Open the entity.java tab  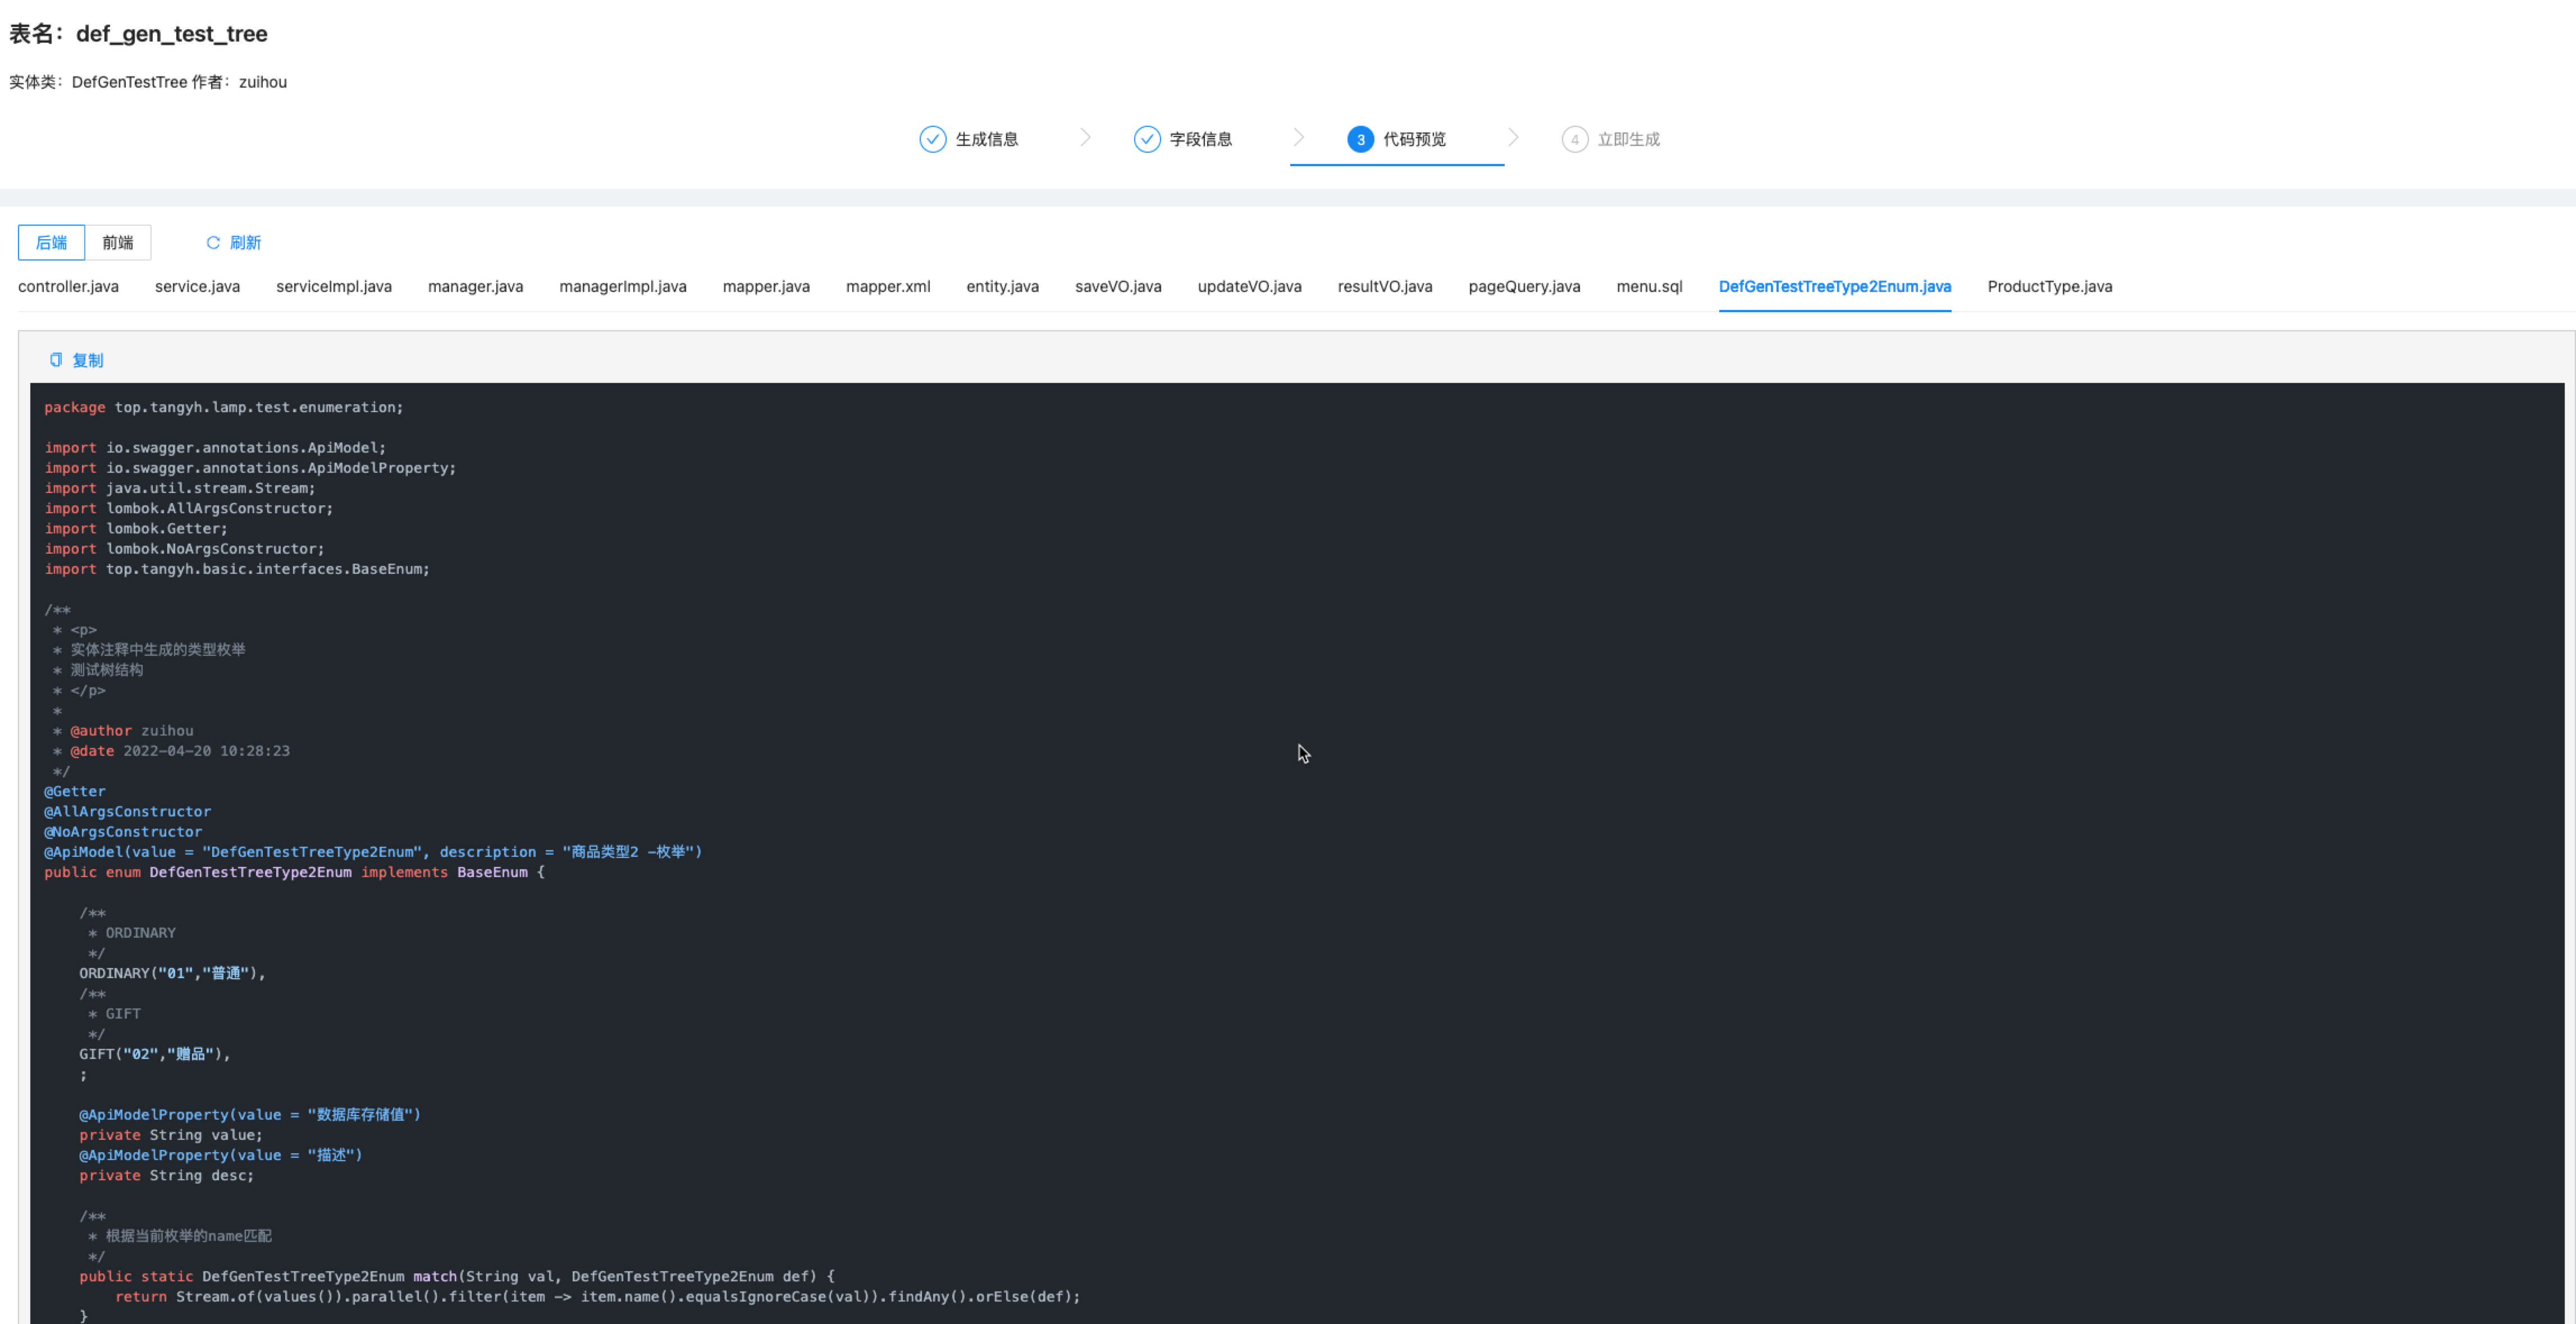click(x=1002, y=287)
